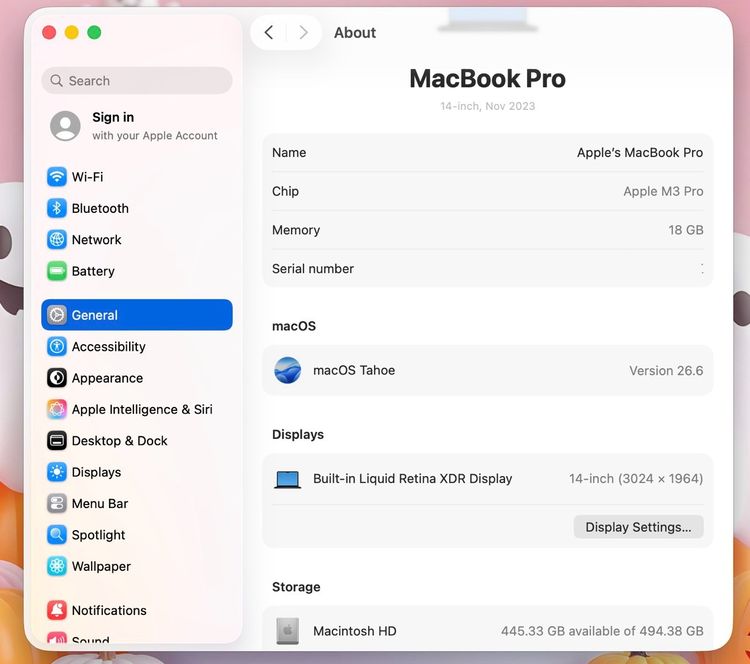Open Bluetooth settings pane
750x664 pixels.
[x=137, y=208]
